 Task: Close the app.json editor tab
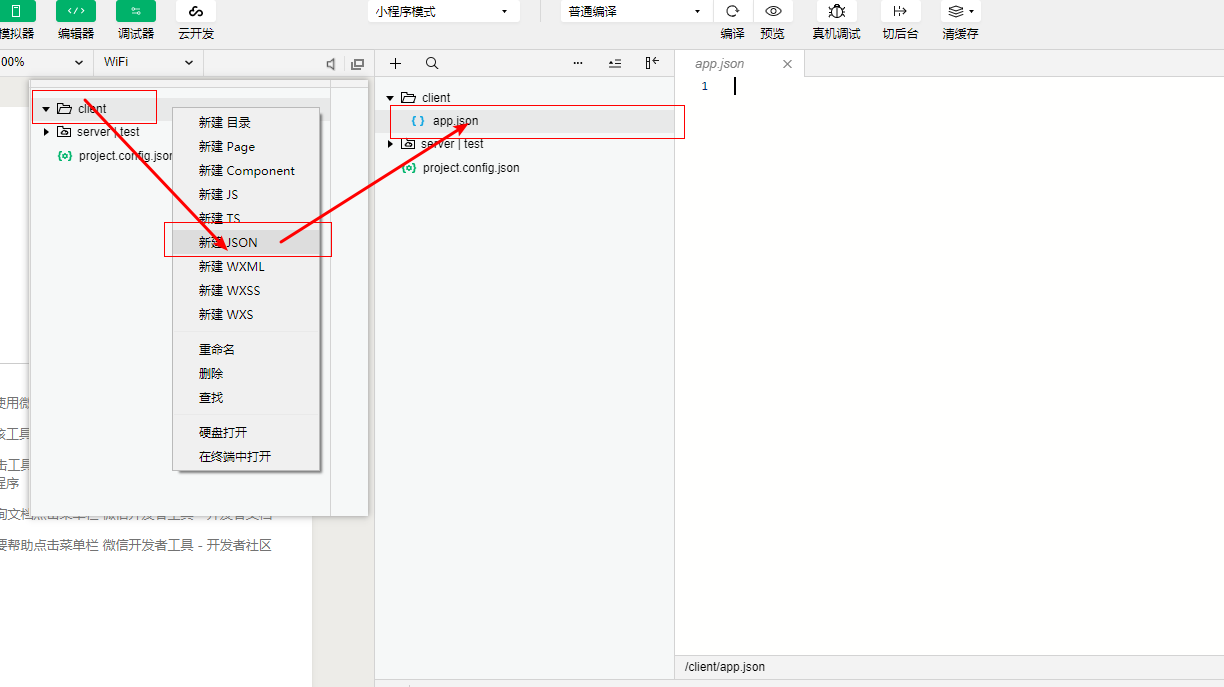787,64
